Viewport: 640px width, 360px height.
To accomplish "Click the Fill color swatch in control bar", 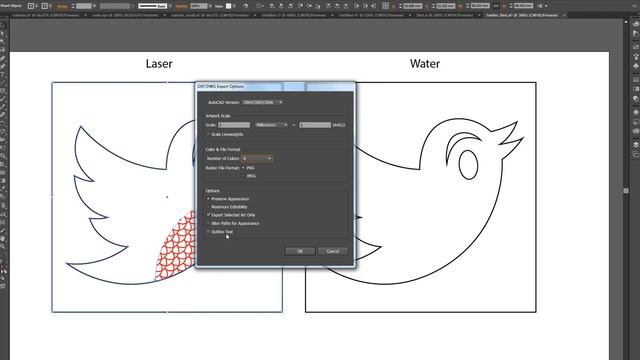I will coord(31,6).
